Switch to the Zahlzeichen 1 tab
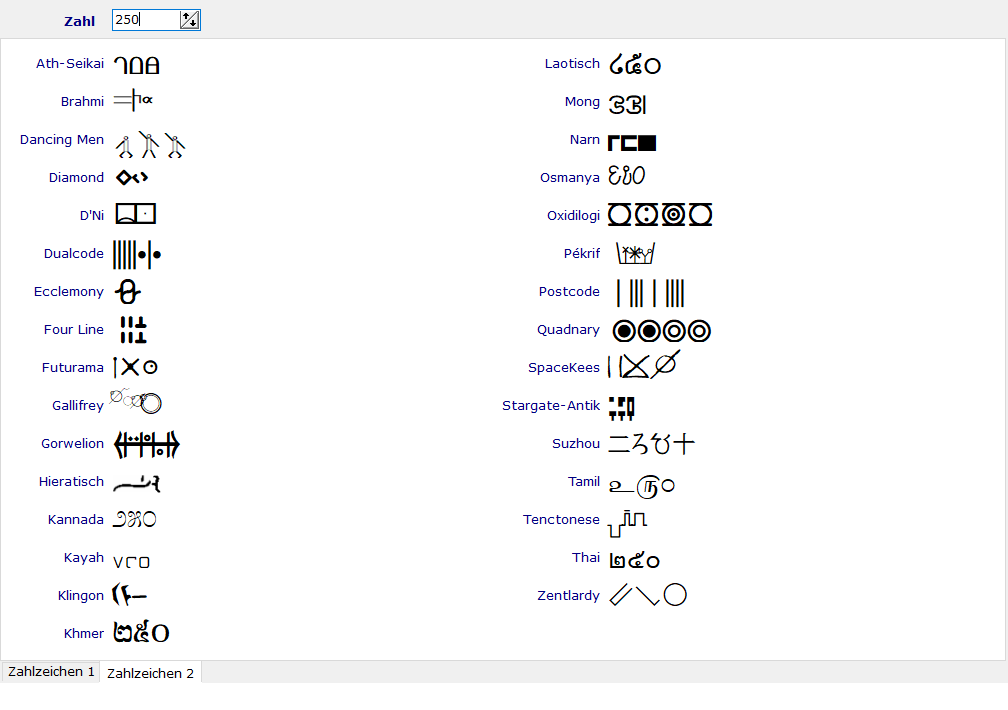The height and width of the screenshot is (710, 1008). [x=51, y=672]
